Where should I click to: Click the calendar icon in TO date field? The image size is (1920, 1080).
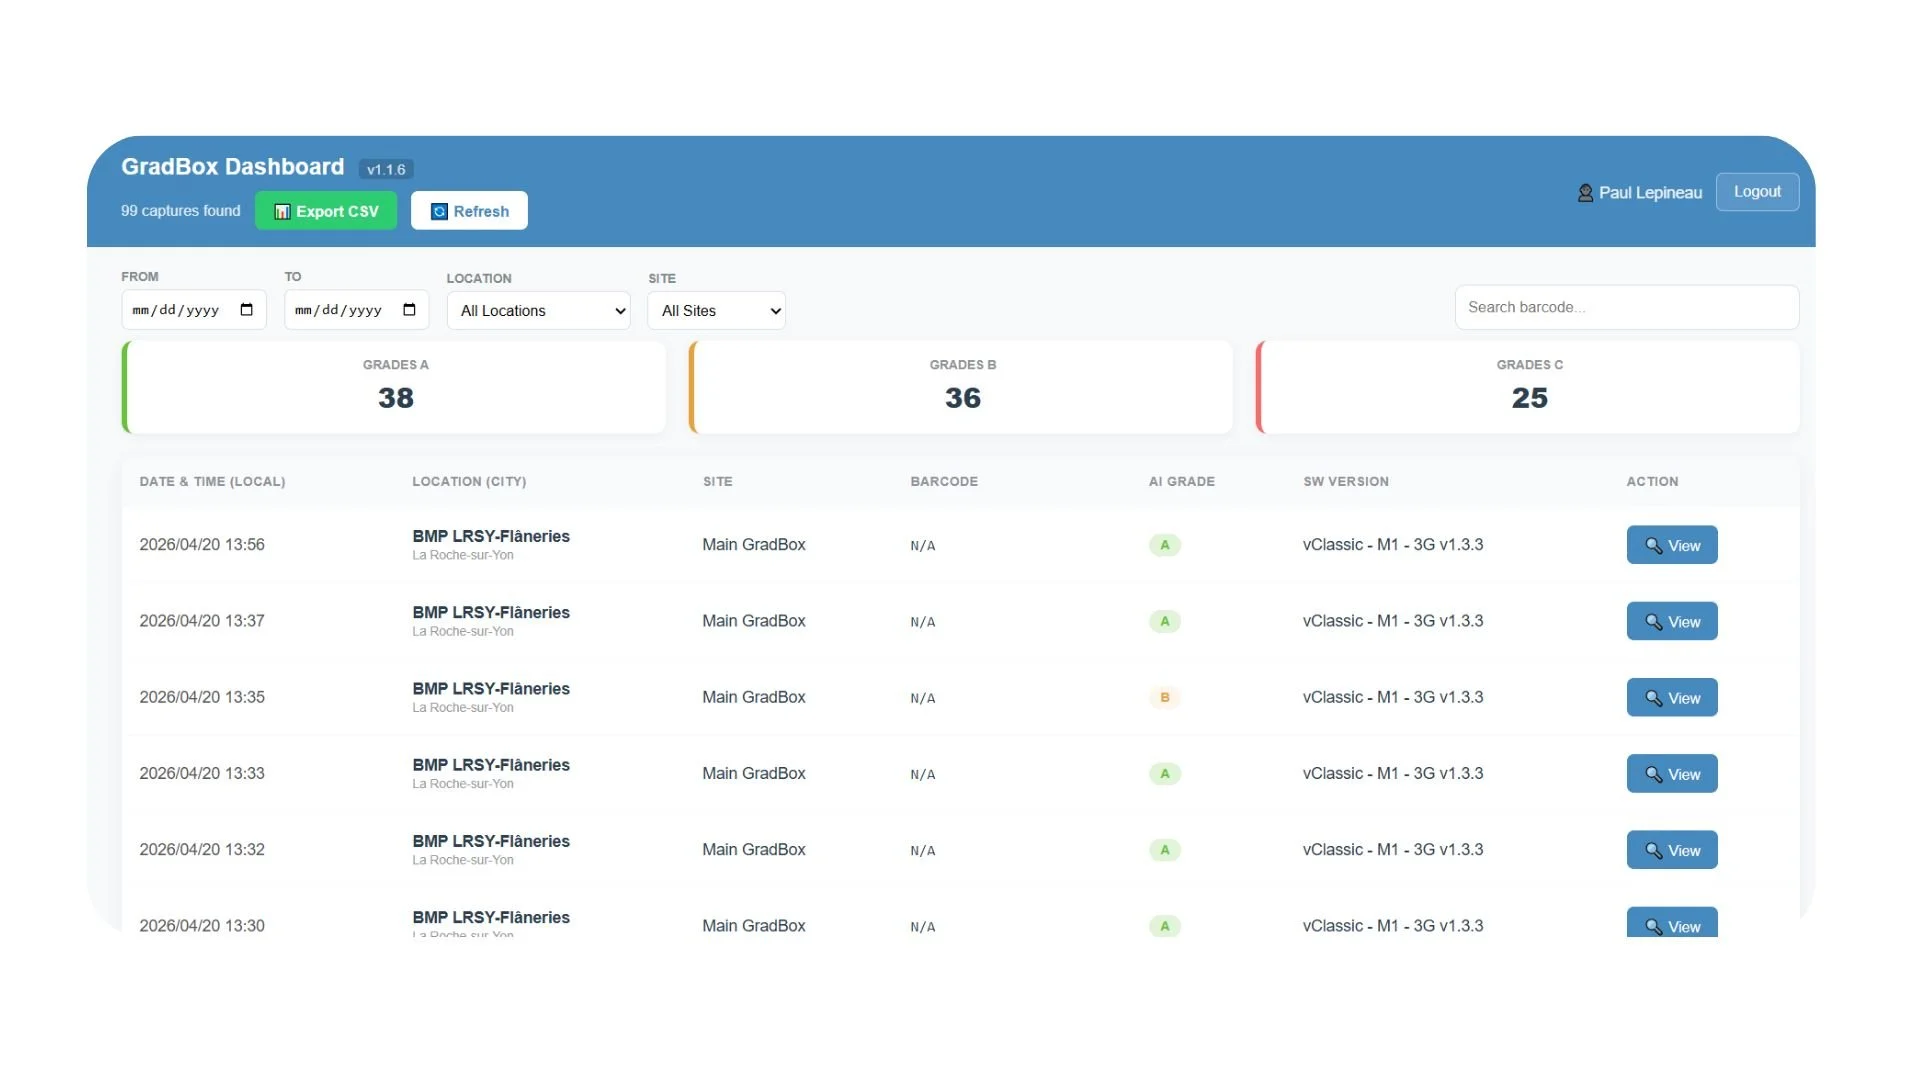click(409, 310)
